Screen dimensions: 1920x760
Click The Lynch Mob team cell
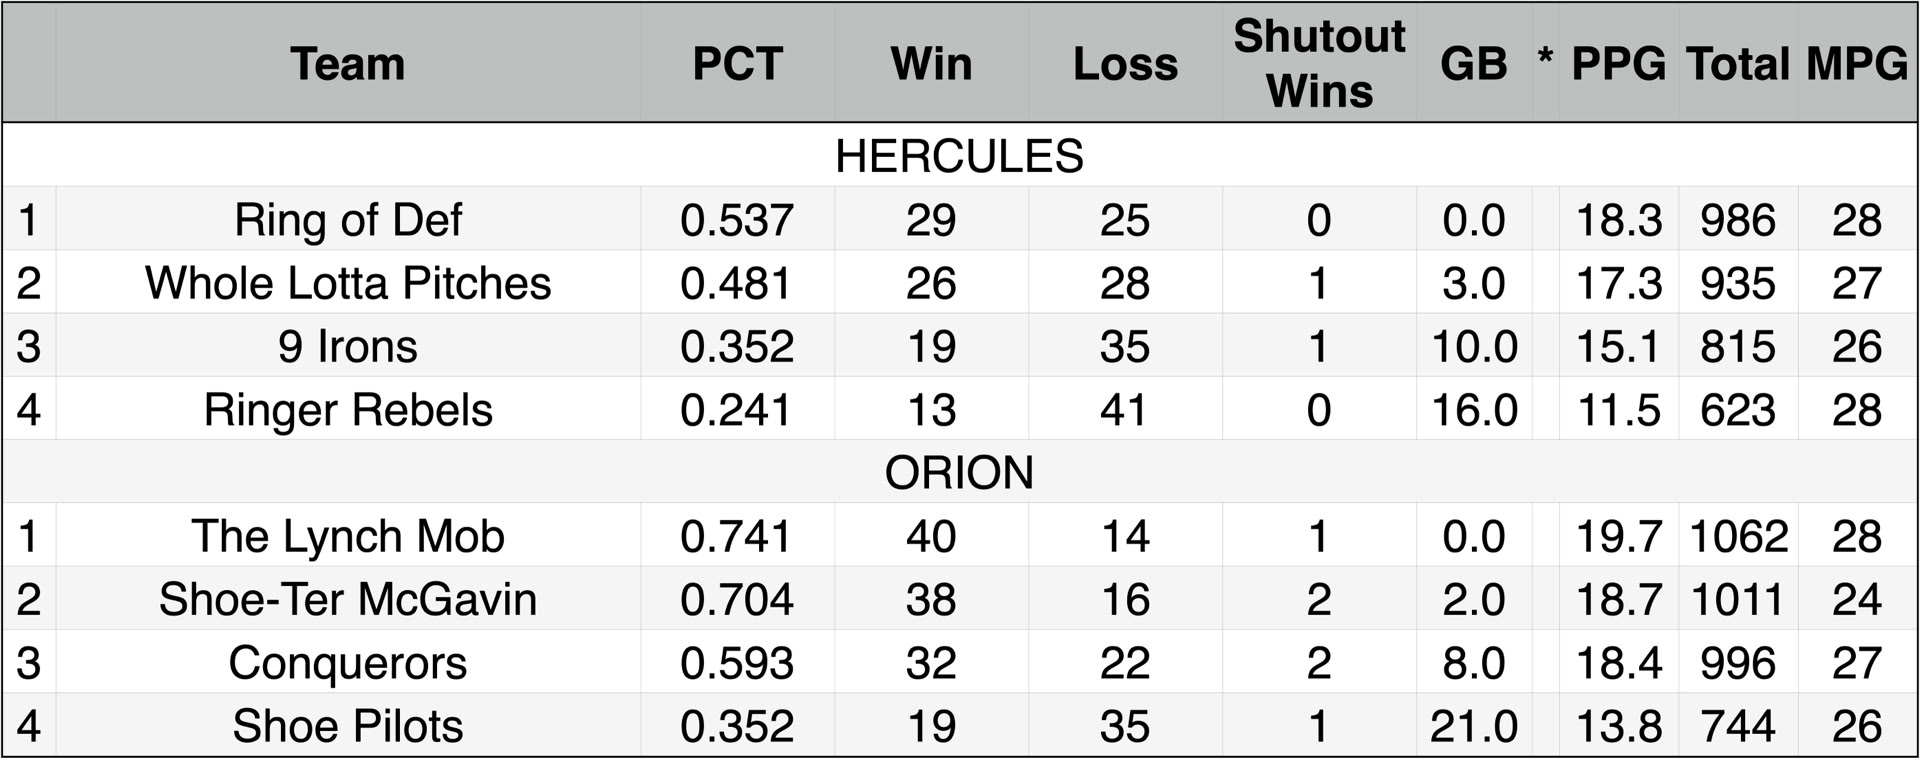[347, 536]
